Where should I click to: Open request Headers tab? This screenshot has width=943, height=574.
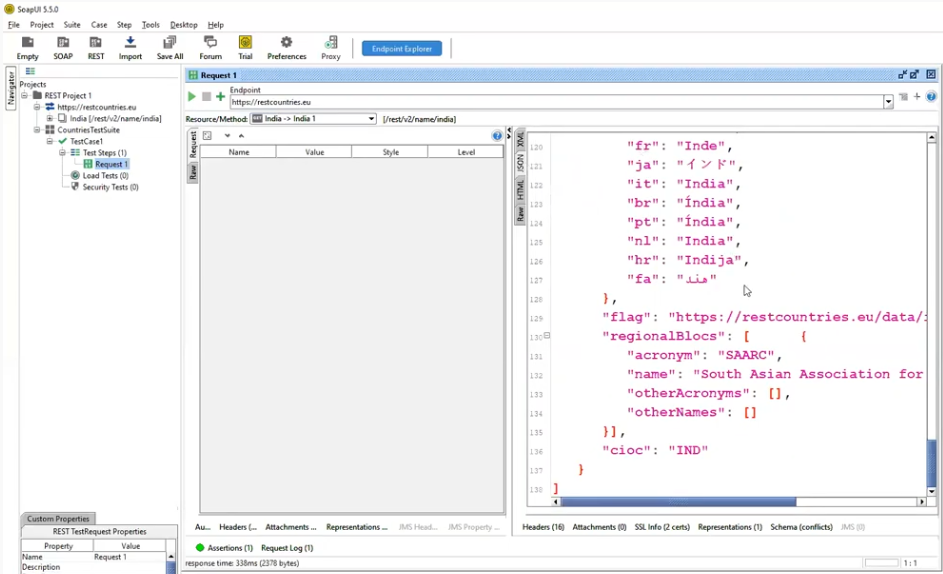pos(238,527)
